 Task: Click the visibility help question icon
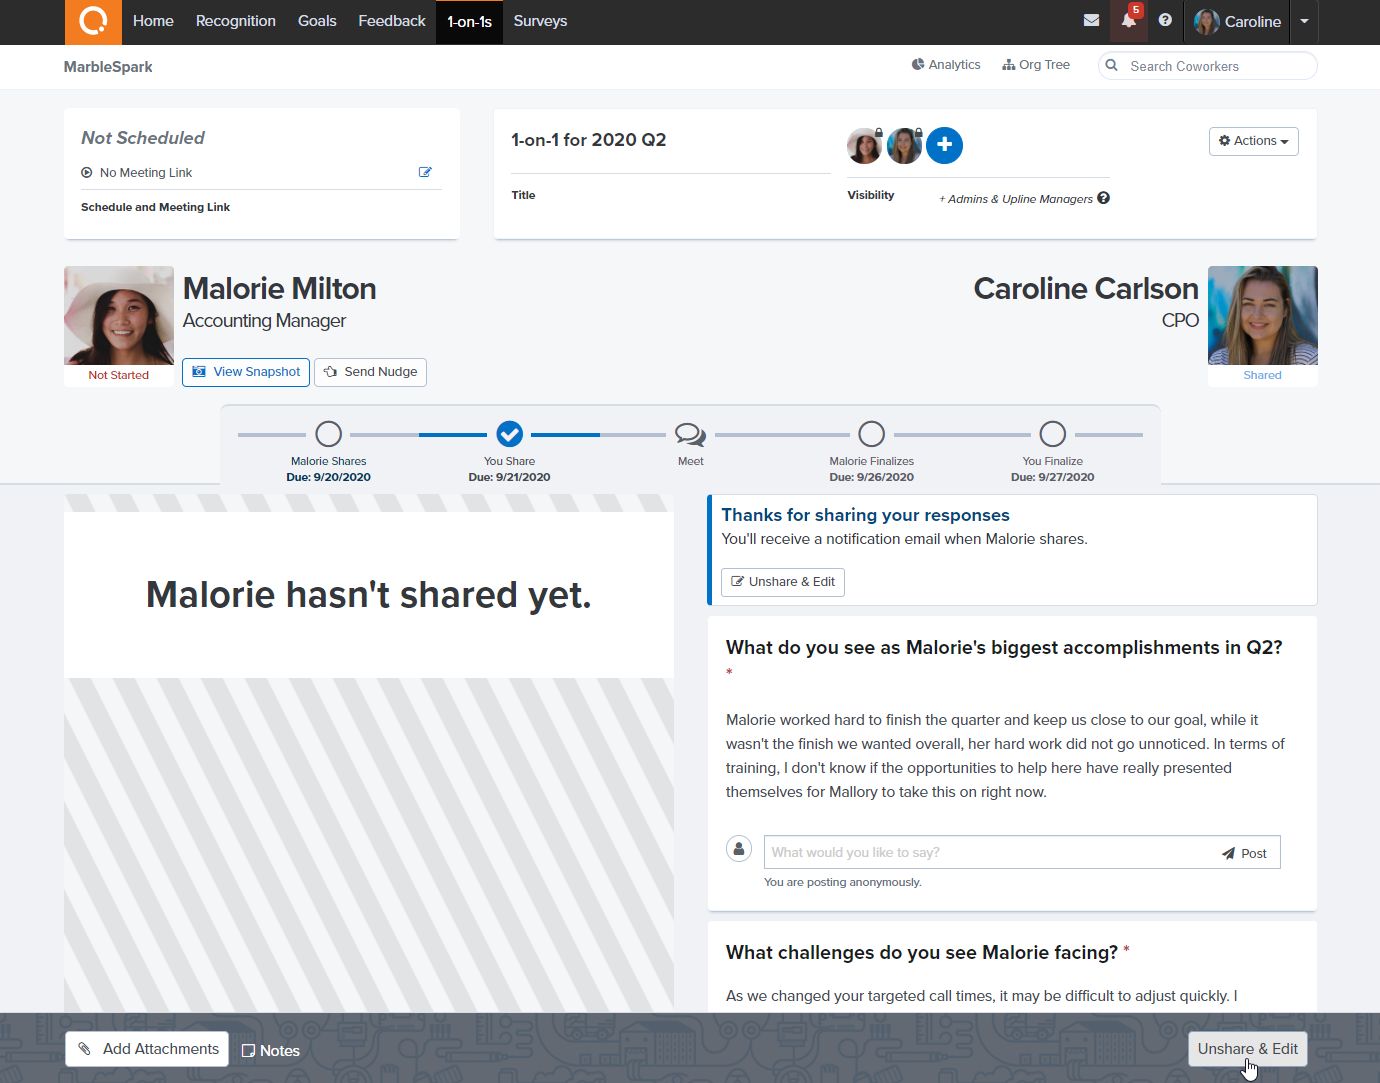pyautogui.click(x=1103, y=198)
